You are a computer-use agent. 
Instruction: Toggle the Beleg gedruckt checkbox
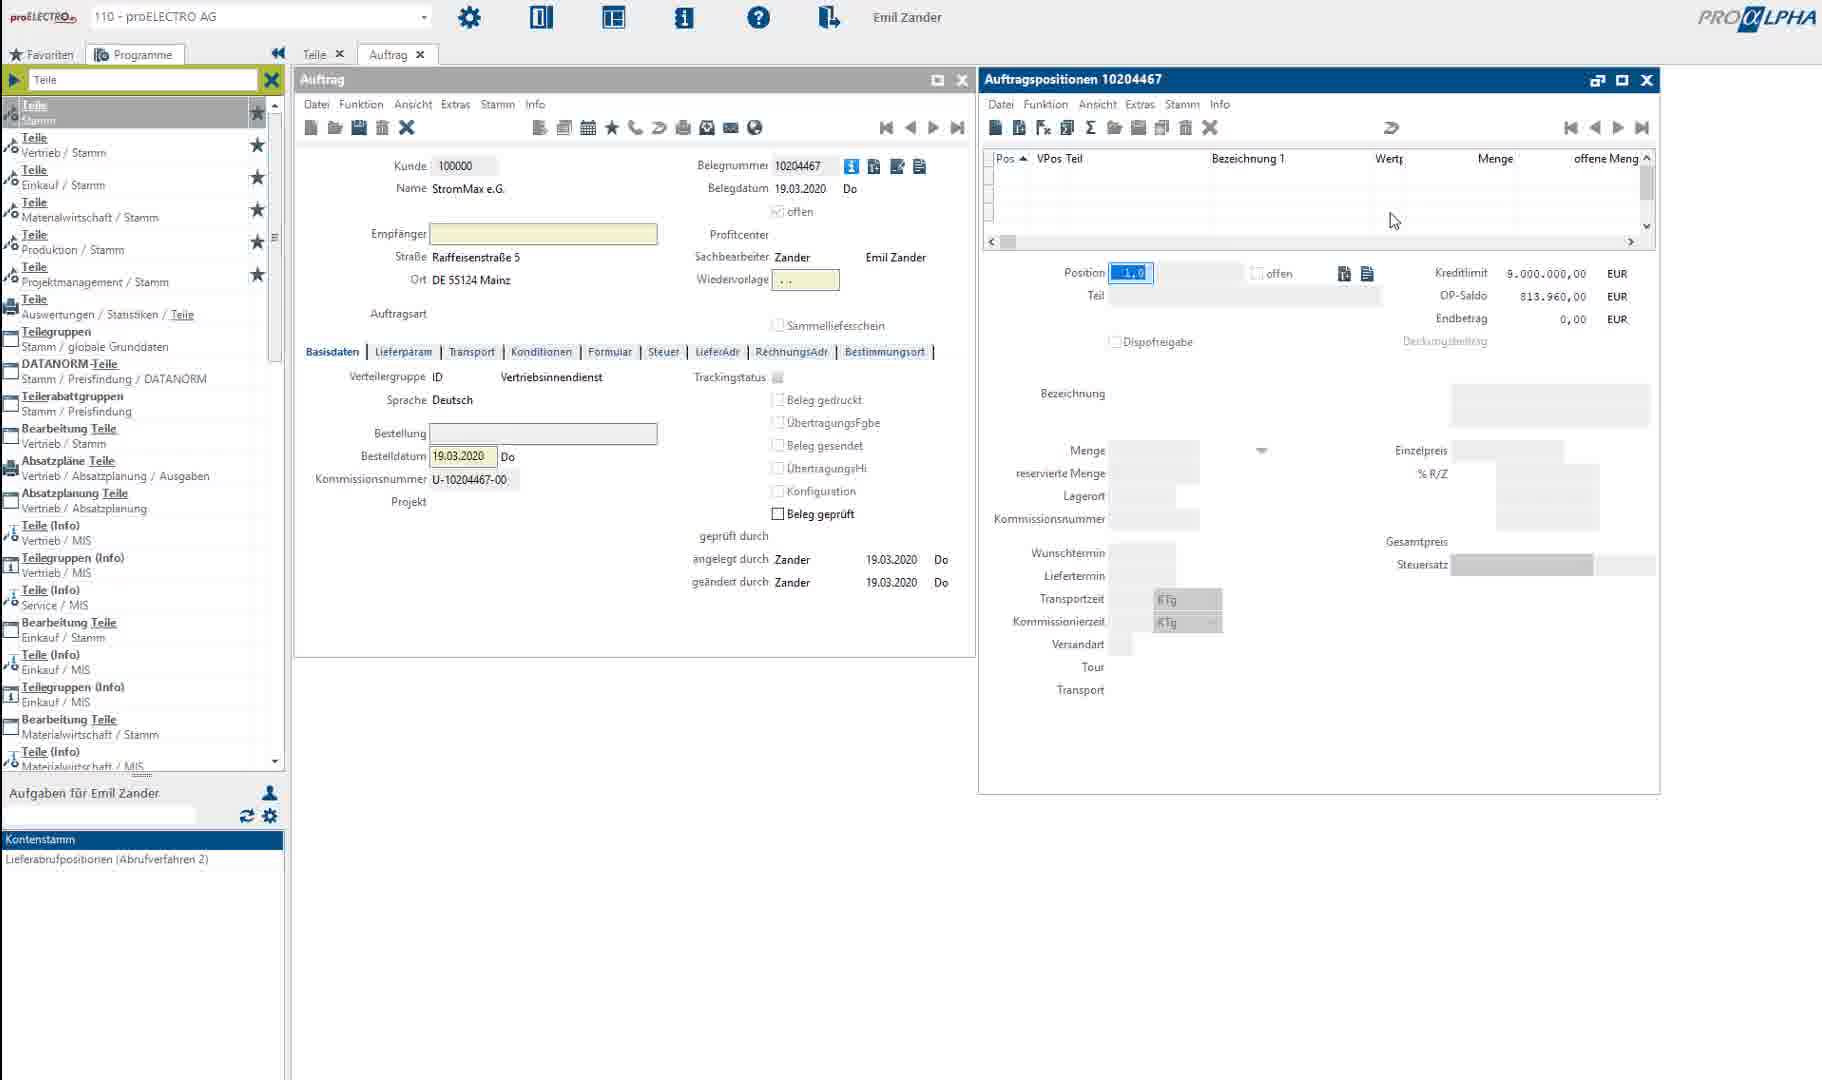coord(778,399)
